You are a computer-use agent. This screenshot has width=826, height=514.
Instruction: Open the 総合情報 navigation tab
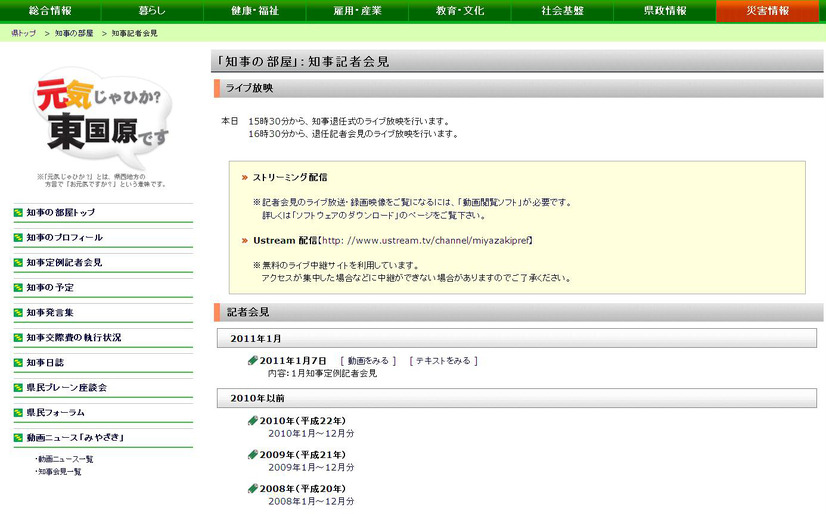[x=50, y=11]
